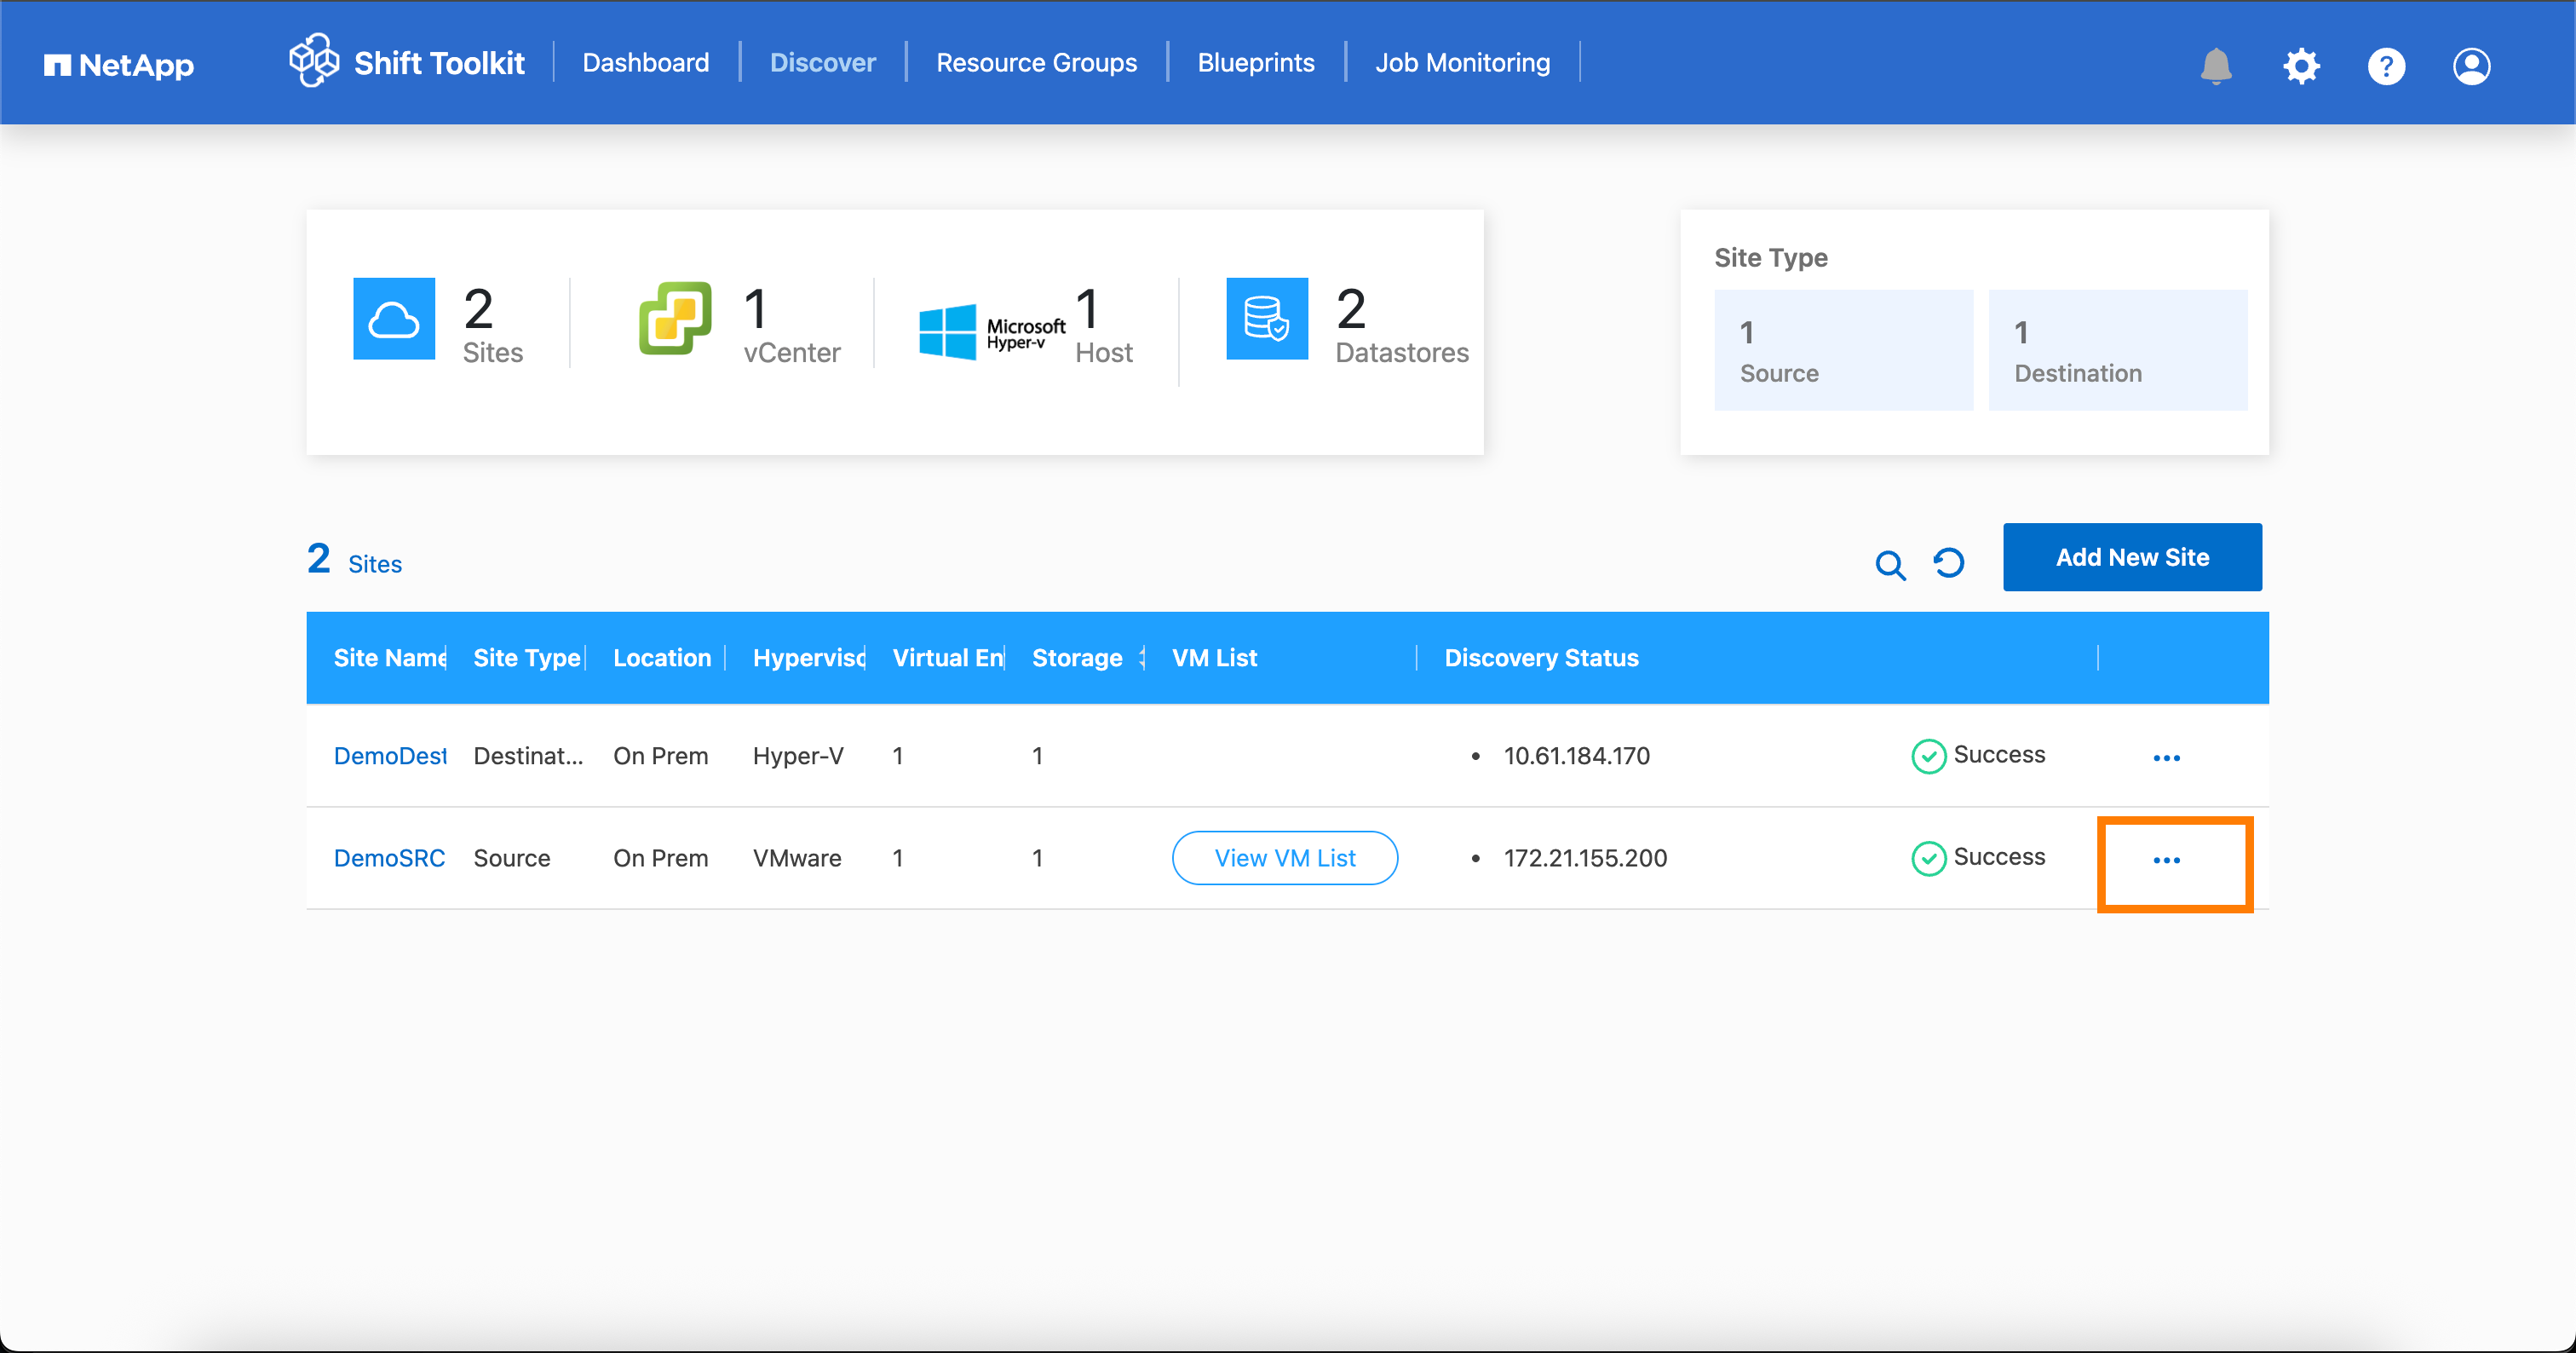Select the Discover tab
Screen dimensions: 2576x1353
(822, 63)
